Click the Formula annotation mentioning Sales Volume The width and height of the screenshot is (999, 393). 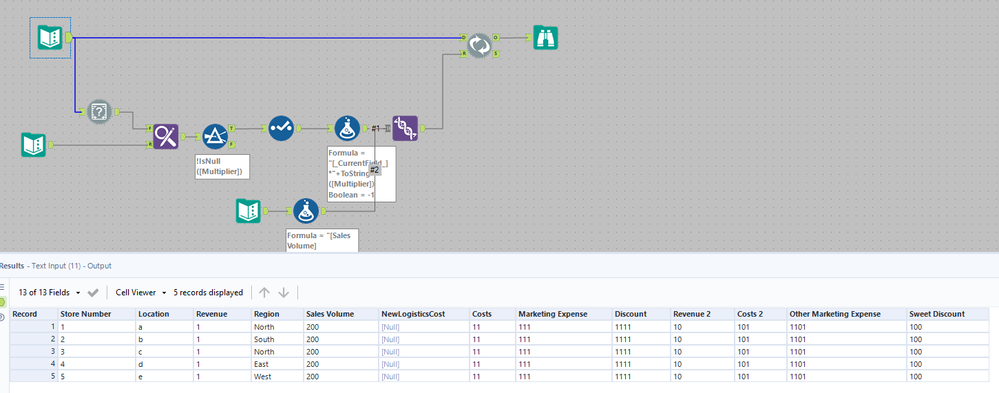coord(322,240)
